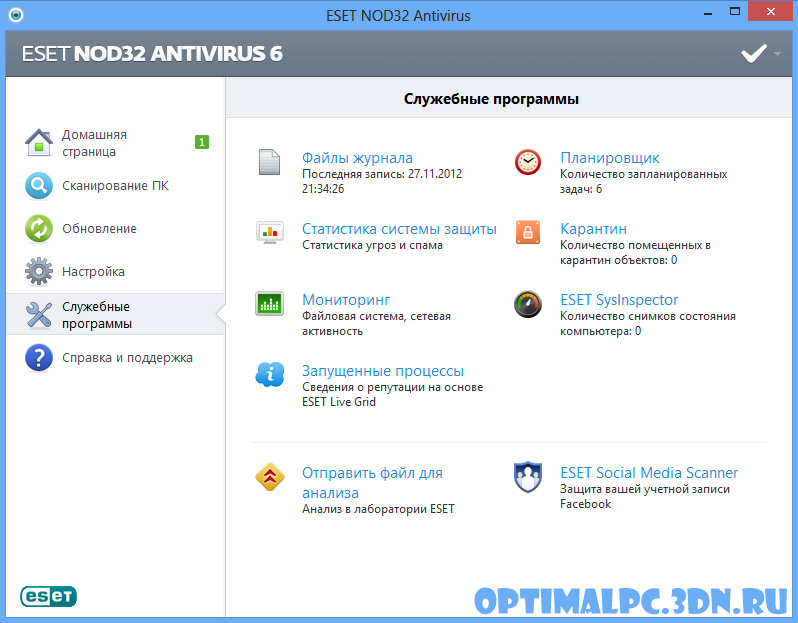Click the green Мониторинг graph icon
This screenshot has width=798, height=623.
pos(270,304)
